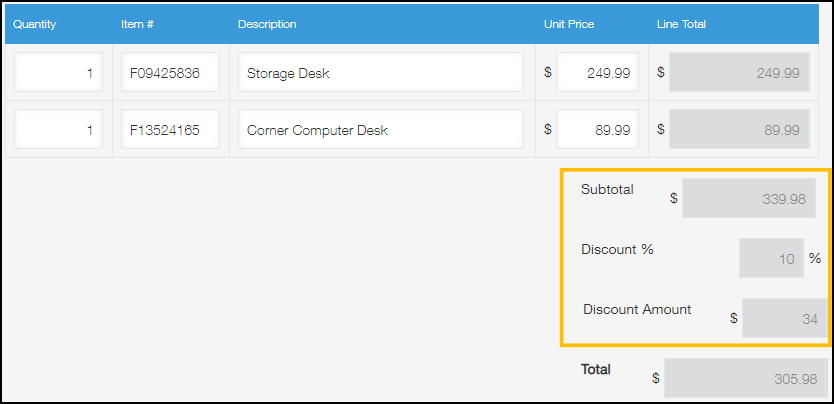This screenshot has width=834, height=404.
Task: Edit the 249.99 unit price field
Action: 597,73
